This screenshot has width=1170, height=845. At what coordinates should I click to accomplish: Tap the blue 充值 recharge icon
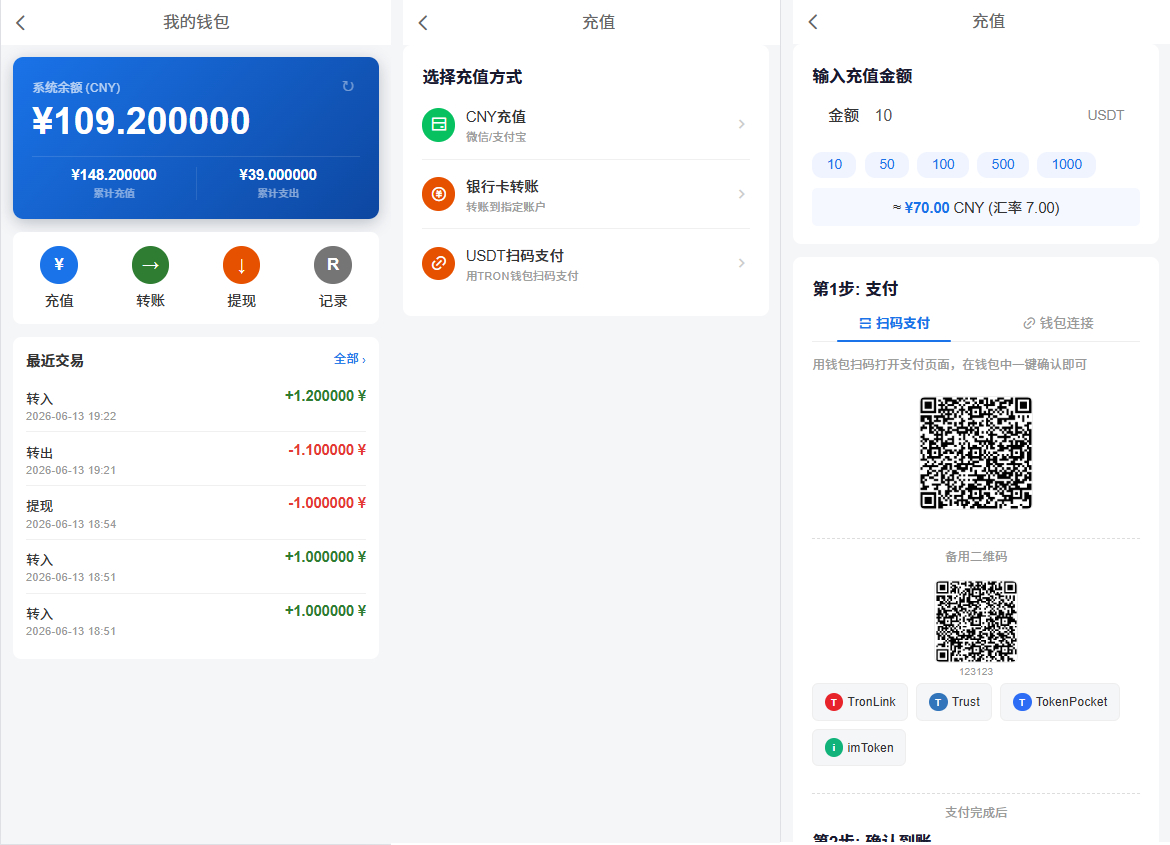pyautogui.click(x=59, y=265)
